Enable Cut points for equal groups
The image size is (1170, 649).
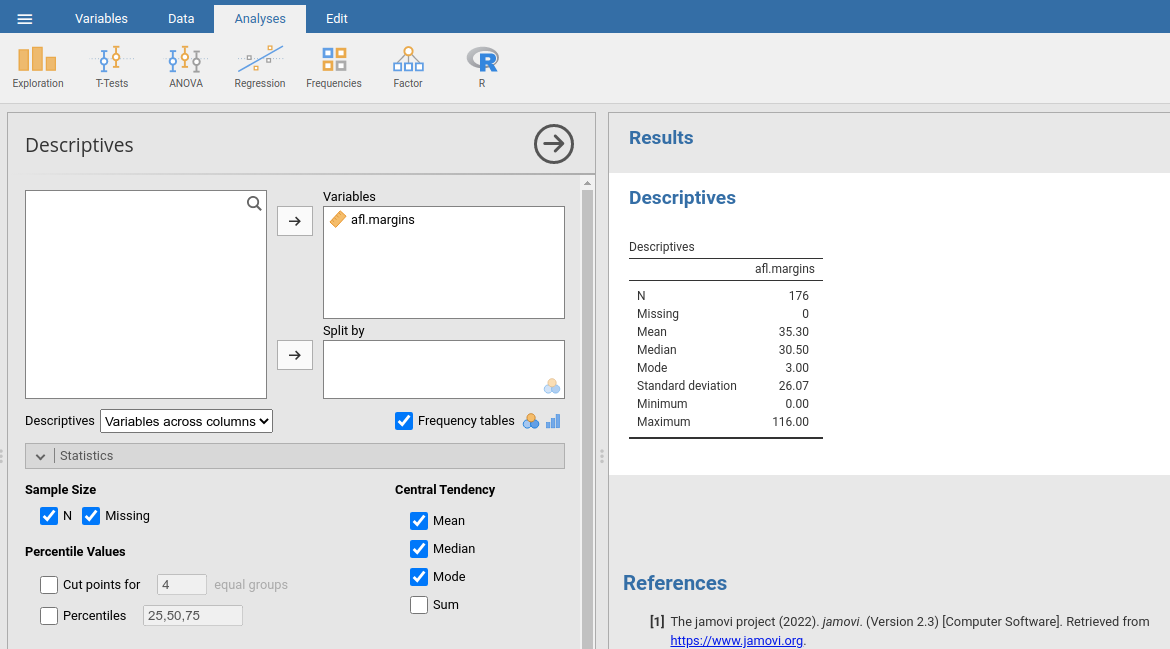49,585
